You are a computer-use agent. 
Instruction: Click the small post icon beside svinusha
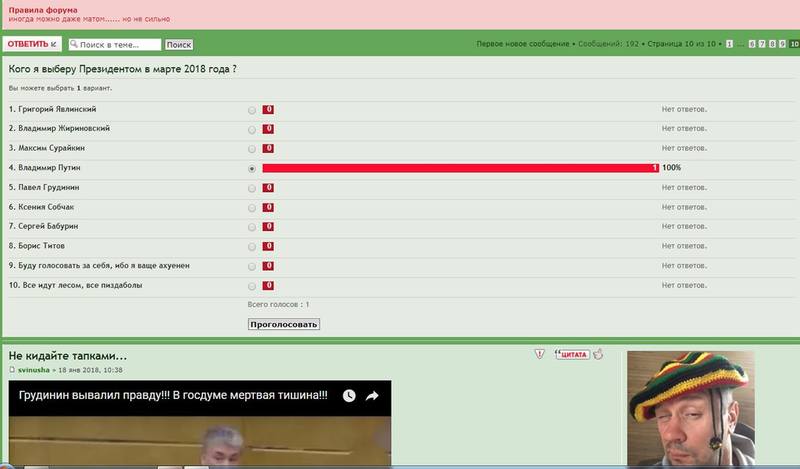(x=12, y=370)
